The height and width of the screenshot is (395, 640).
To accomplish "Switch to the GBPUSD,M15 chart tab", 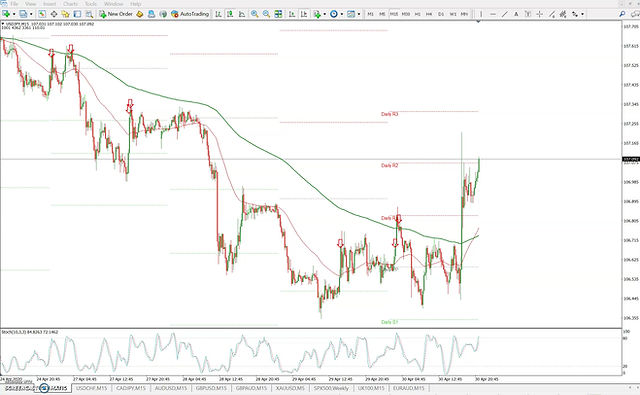I will click(211, 388).
